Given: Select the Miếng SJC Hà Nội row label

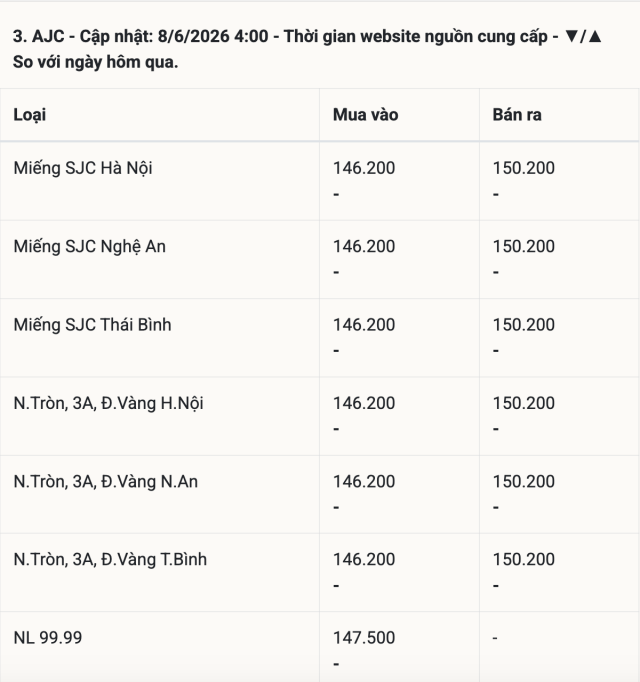Looking at the screenshot, I should (83, 168).
